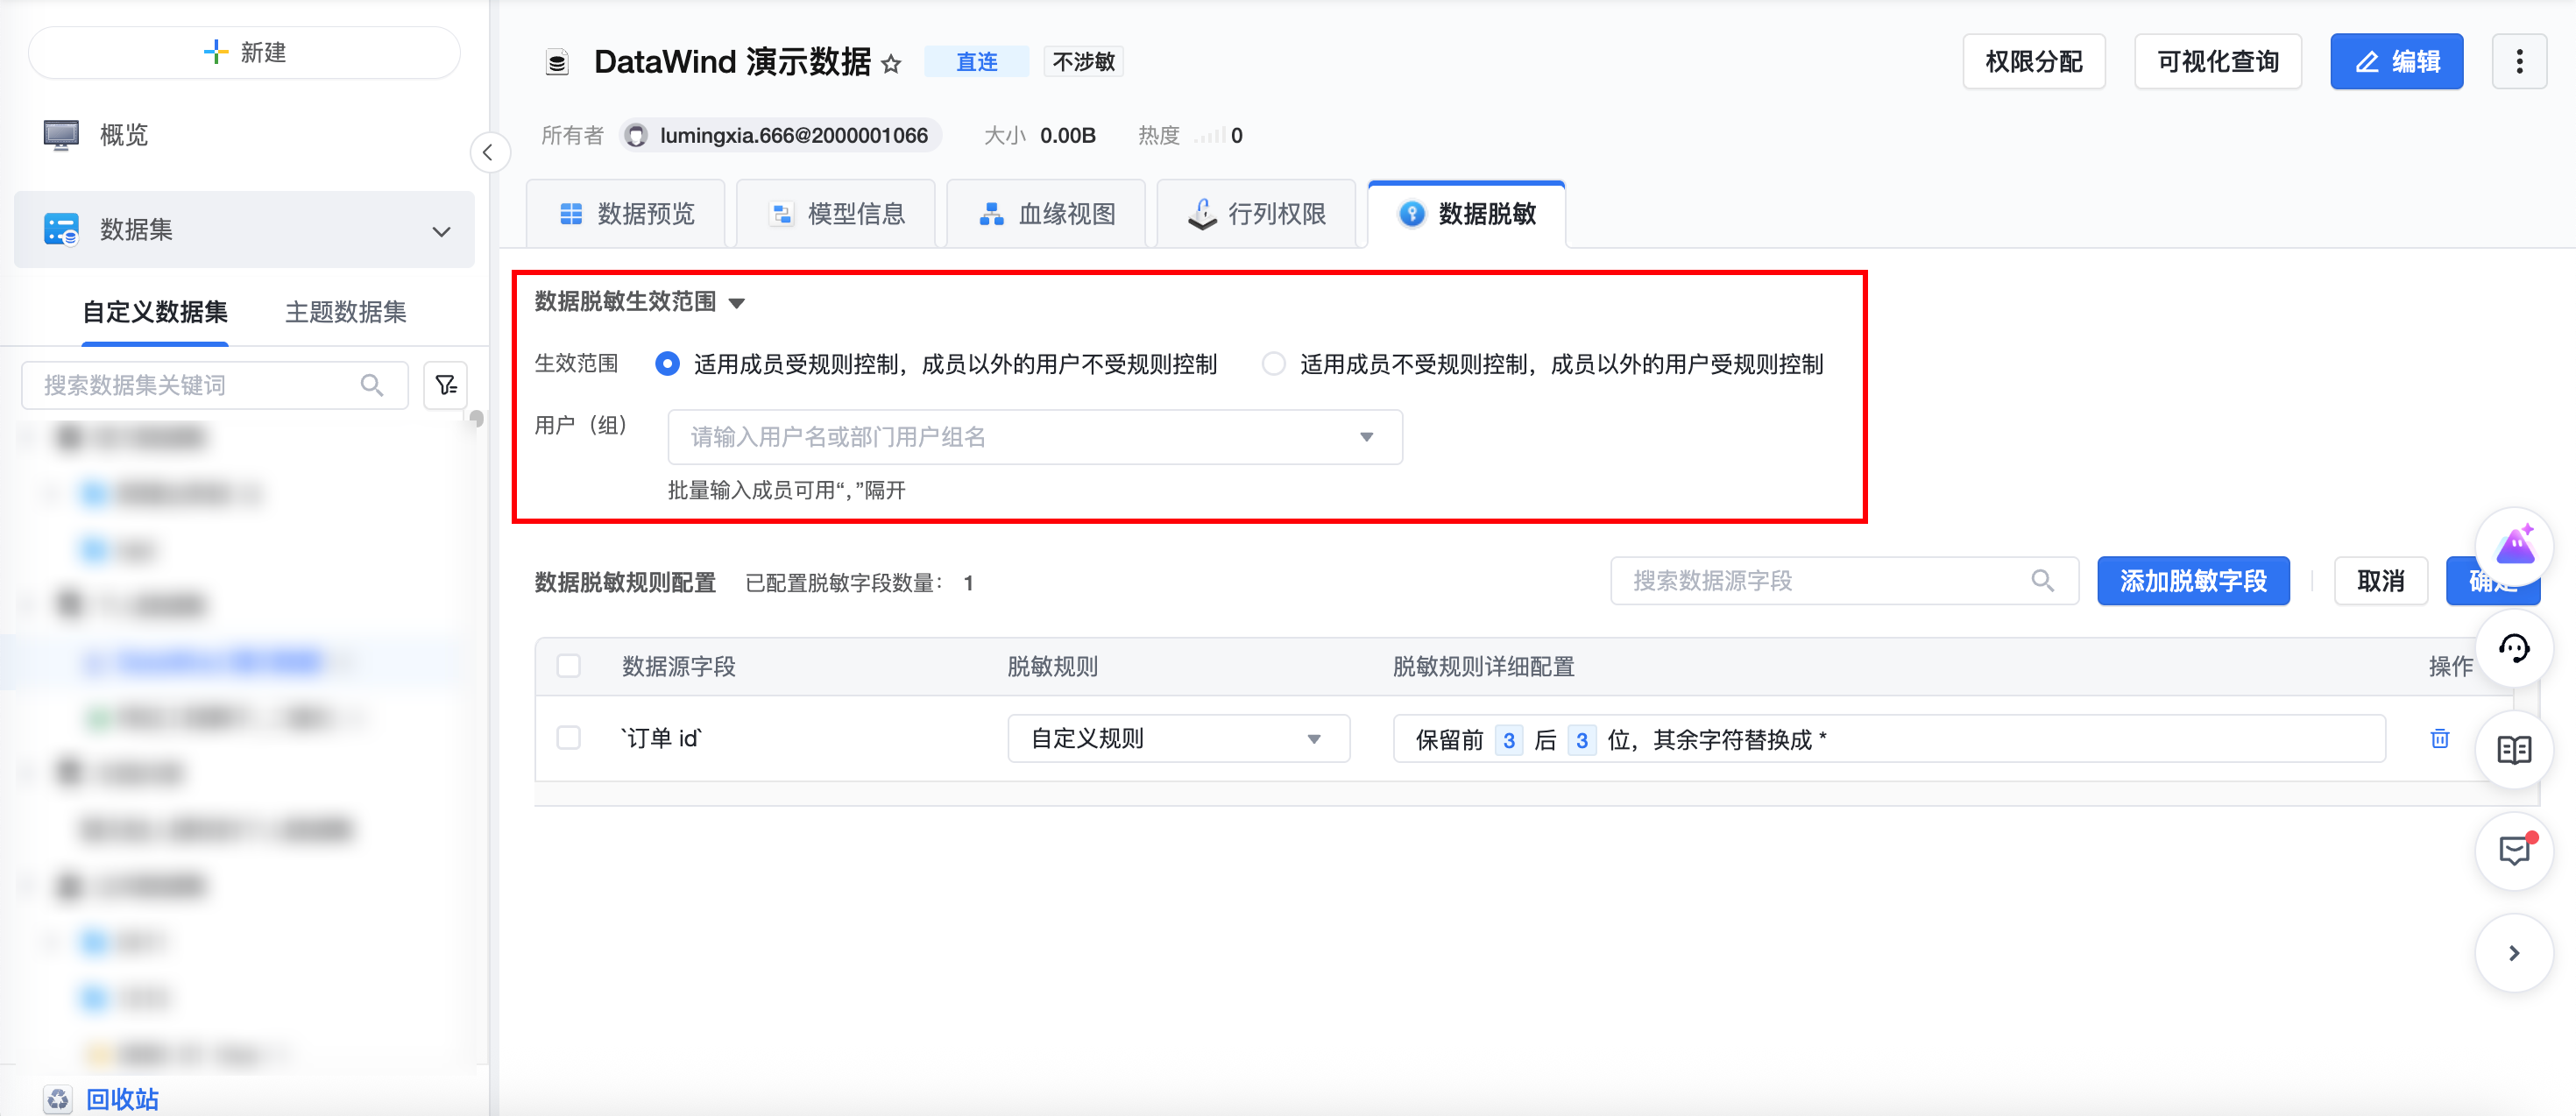Image resolution: width=2576 pixels, height=1116 pixels.
Task: Click the 添加脱敏字段 button
Action: pos(2192,581)
